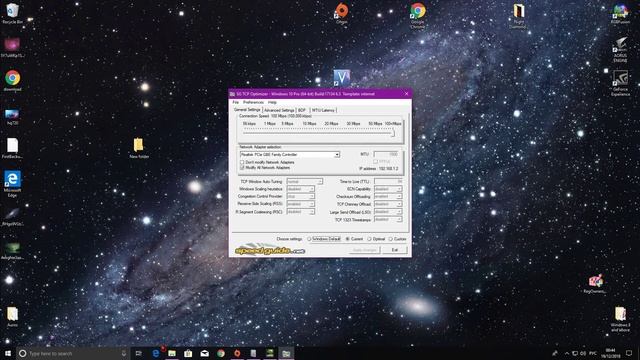Open File Explorer from the taskbar
The height and width of the screenshot is (360, 640).
tap(172, 353)
